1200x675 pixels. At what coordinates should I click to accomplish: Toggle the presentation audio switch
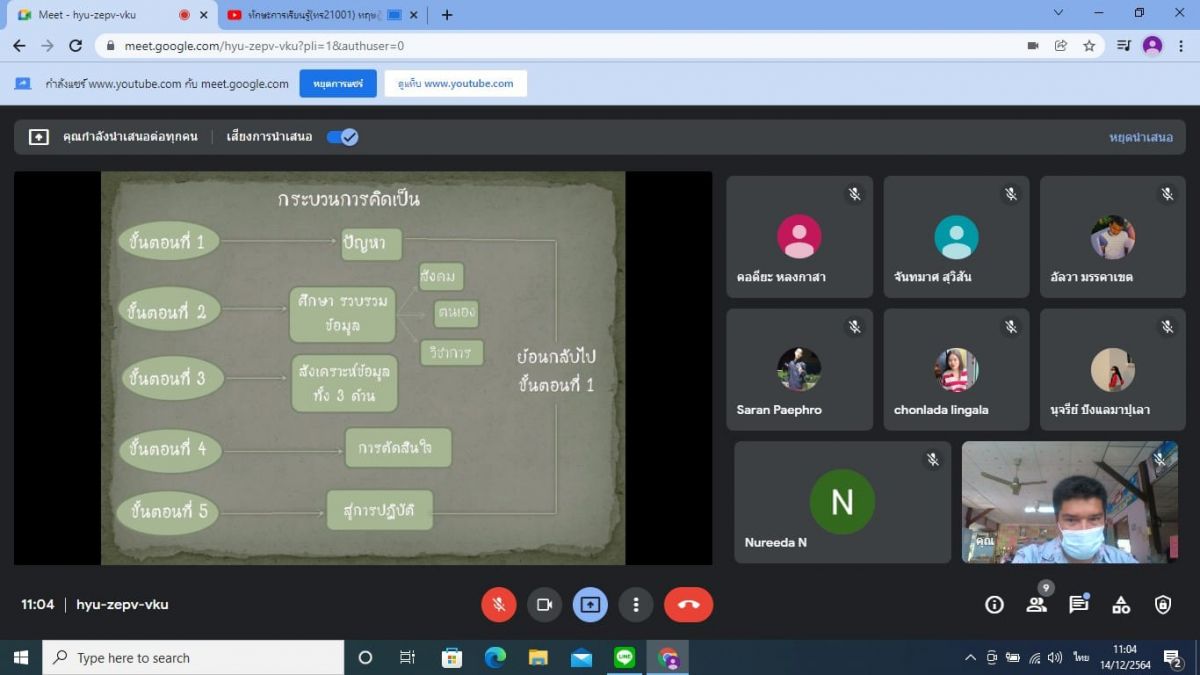342,137
